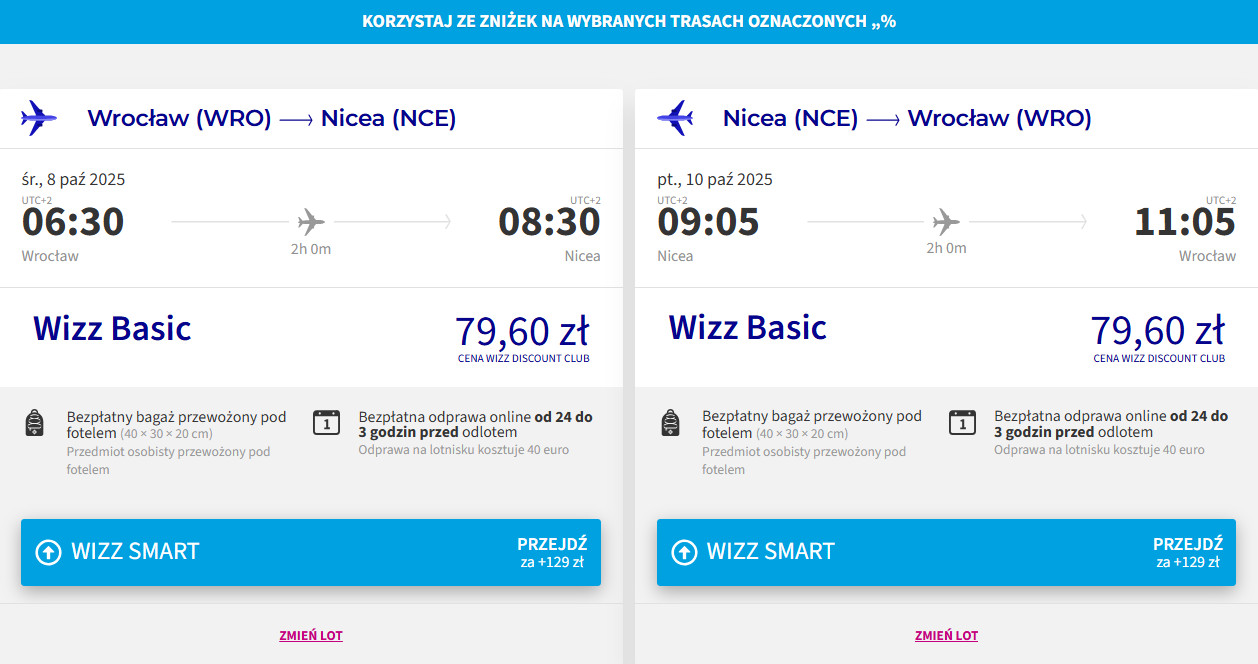Click ZMIEŃ LOT link under Wrocław–Nicea flight
Screen dimensions: 1258x664
tap(311, 636)
